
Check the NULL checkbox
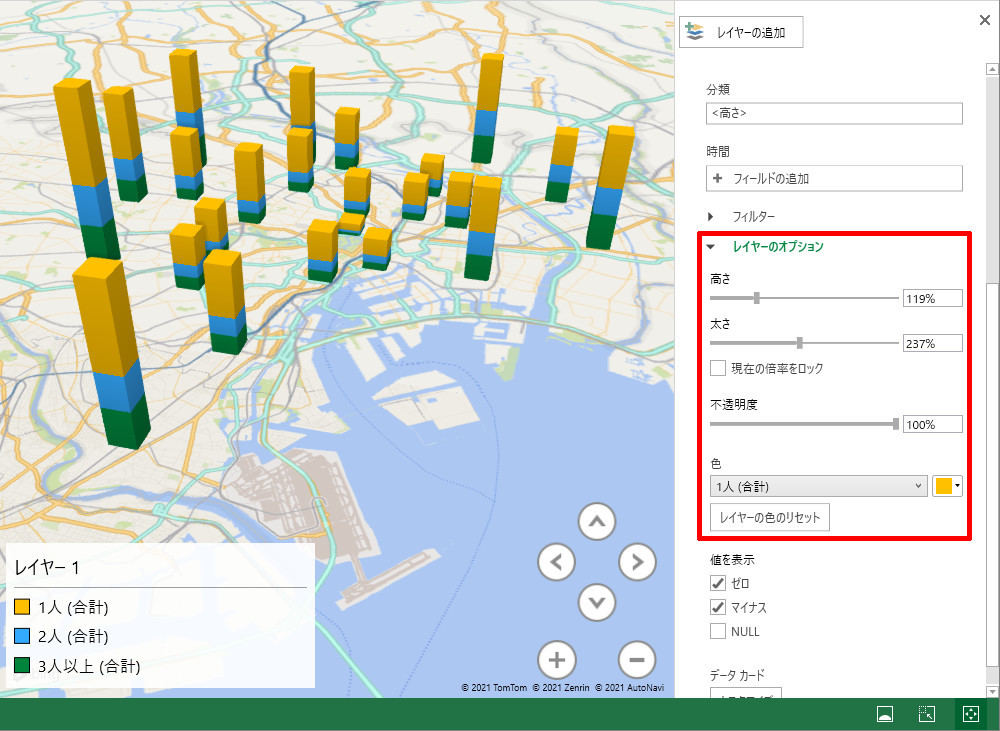pyautogui.click(x=718, y=631)
